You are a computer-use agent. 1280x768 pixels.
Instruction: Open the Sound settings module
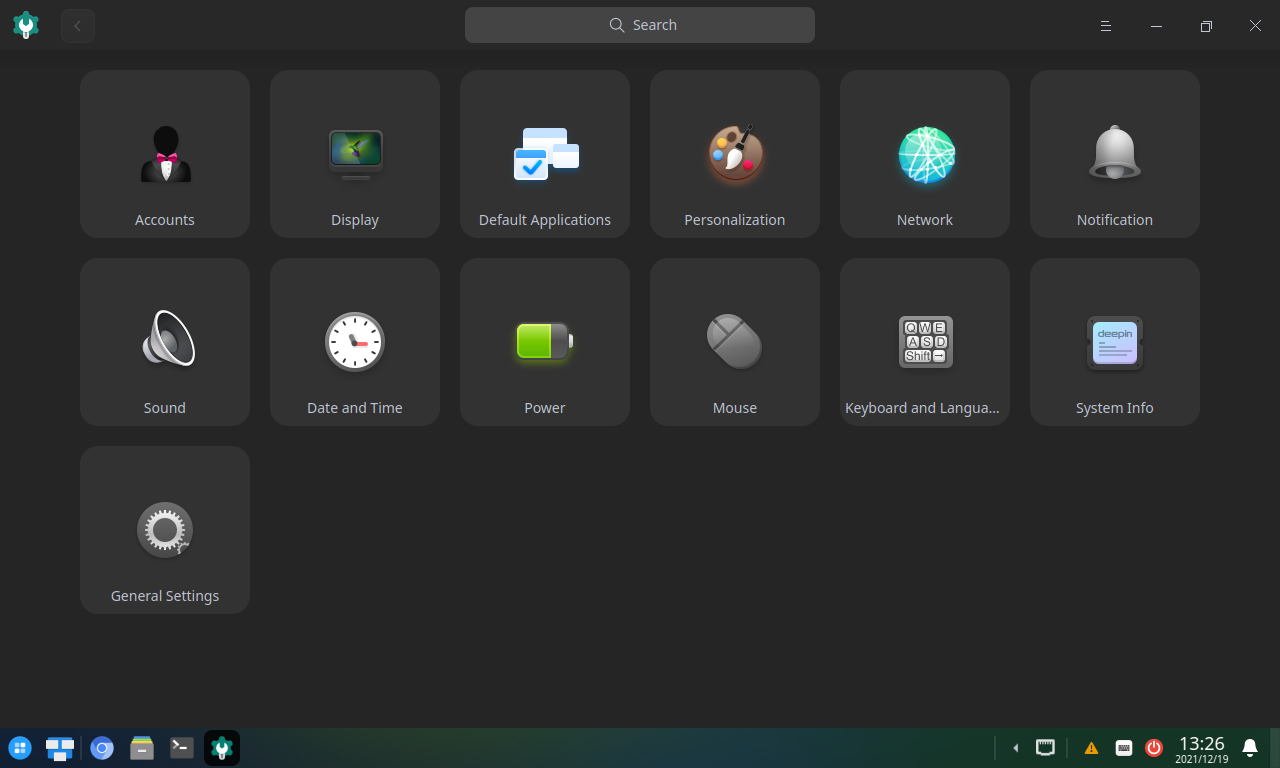coord(165,342)
